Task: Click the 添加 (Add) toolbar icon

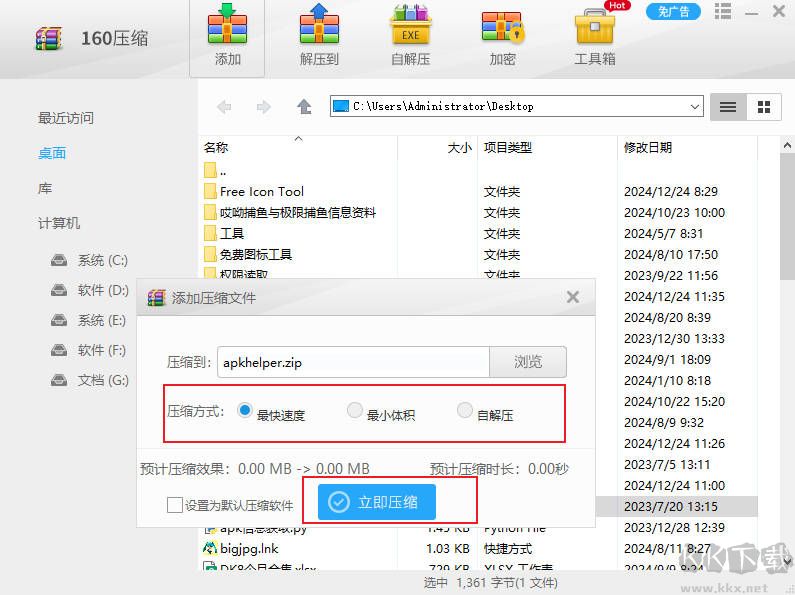Action: [227, 36]
